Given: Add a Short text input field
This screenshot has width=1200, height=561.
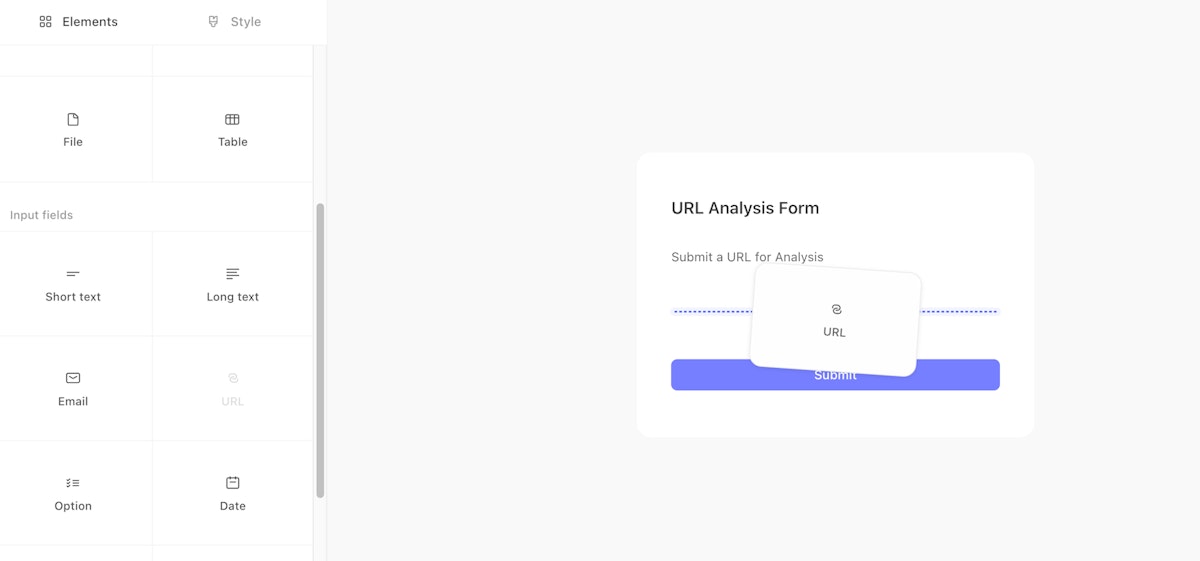Looking at the screenshot, I should 73,284.
